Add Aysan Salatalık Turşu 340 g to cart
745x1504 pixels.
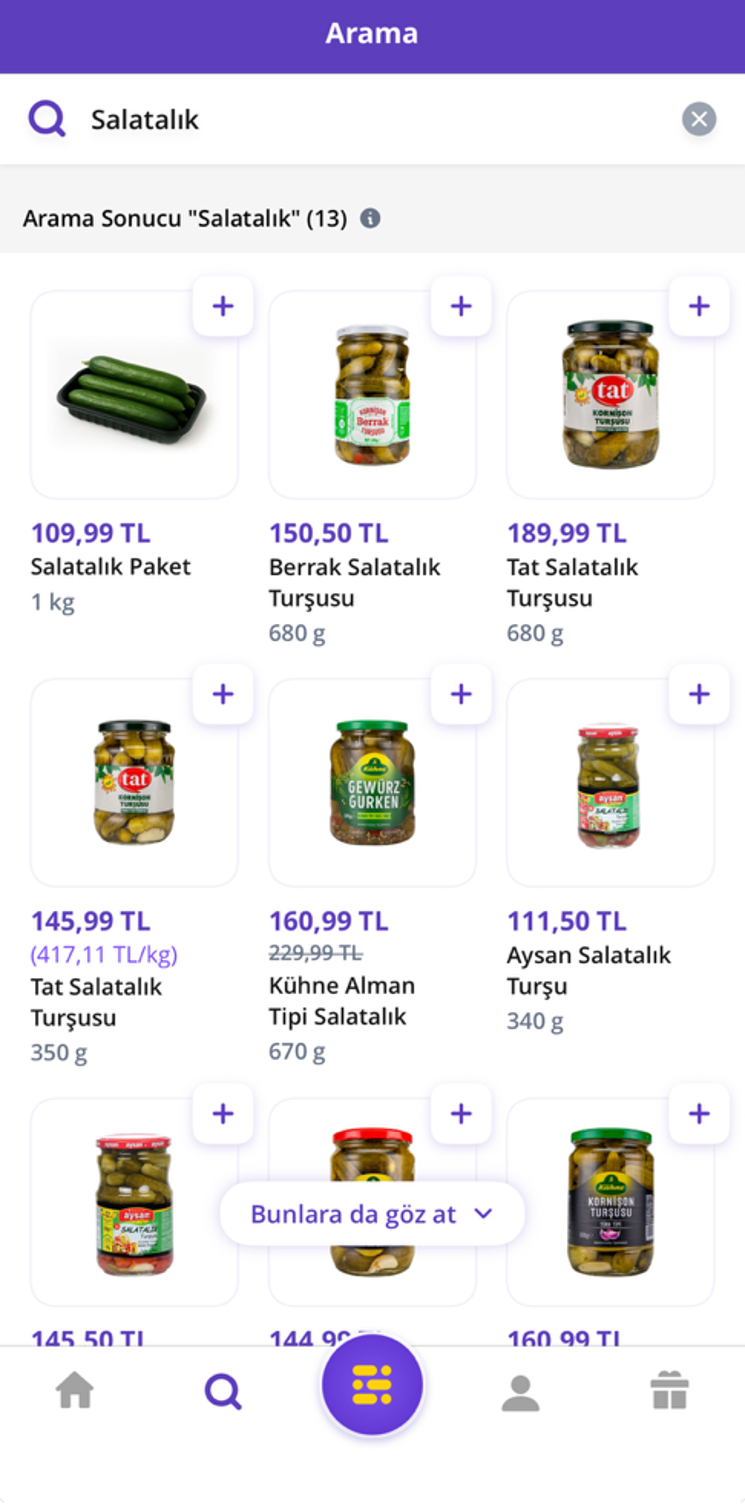click(x=699, y=694)
